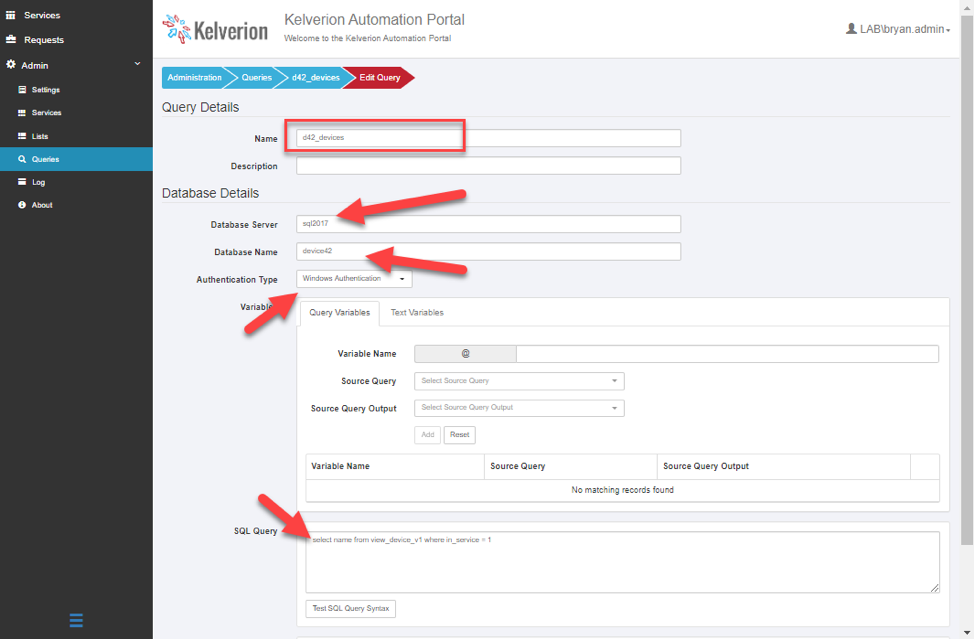The height and width of the screenshot is (639, 974).
Task: Select the Query Variables tab
Action: [x=339, y=313]
